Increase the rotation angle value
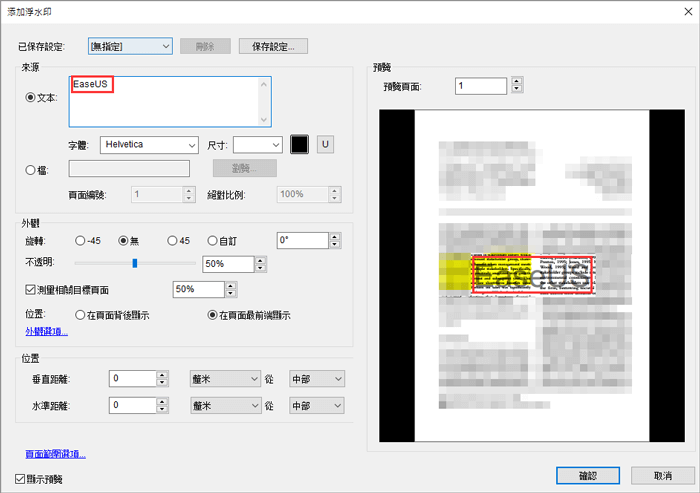 click(x=335, y=237)
